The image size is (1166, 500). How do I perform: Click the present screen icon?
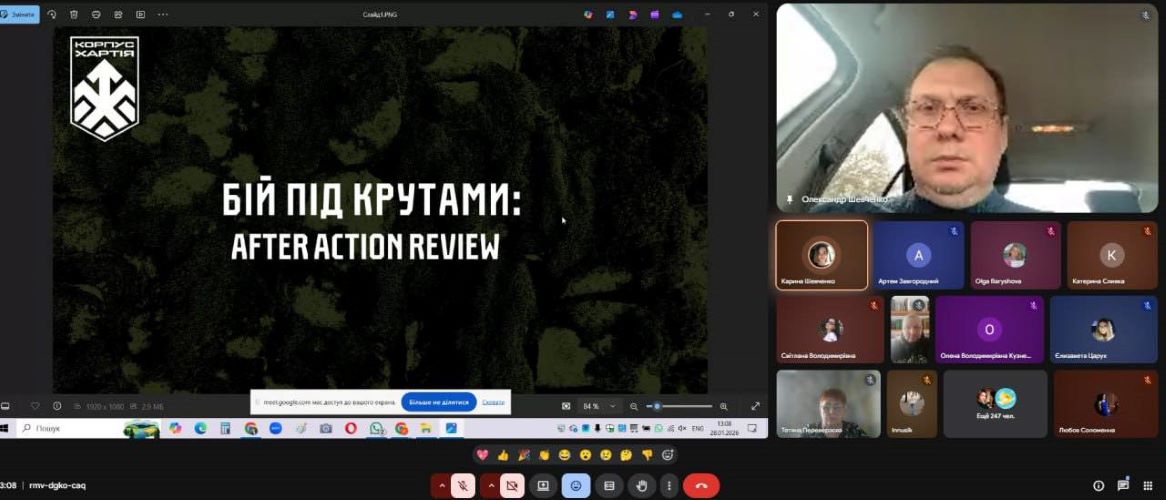click(x=543, y=486)
